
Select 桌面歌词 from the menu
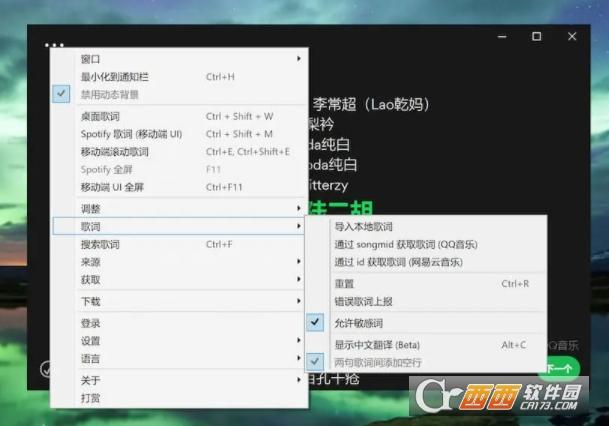100,116
